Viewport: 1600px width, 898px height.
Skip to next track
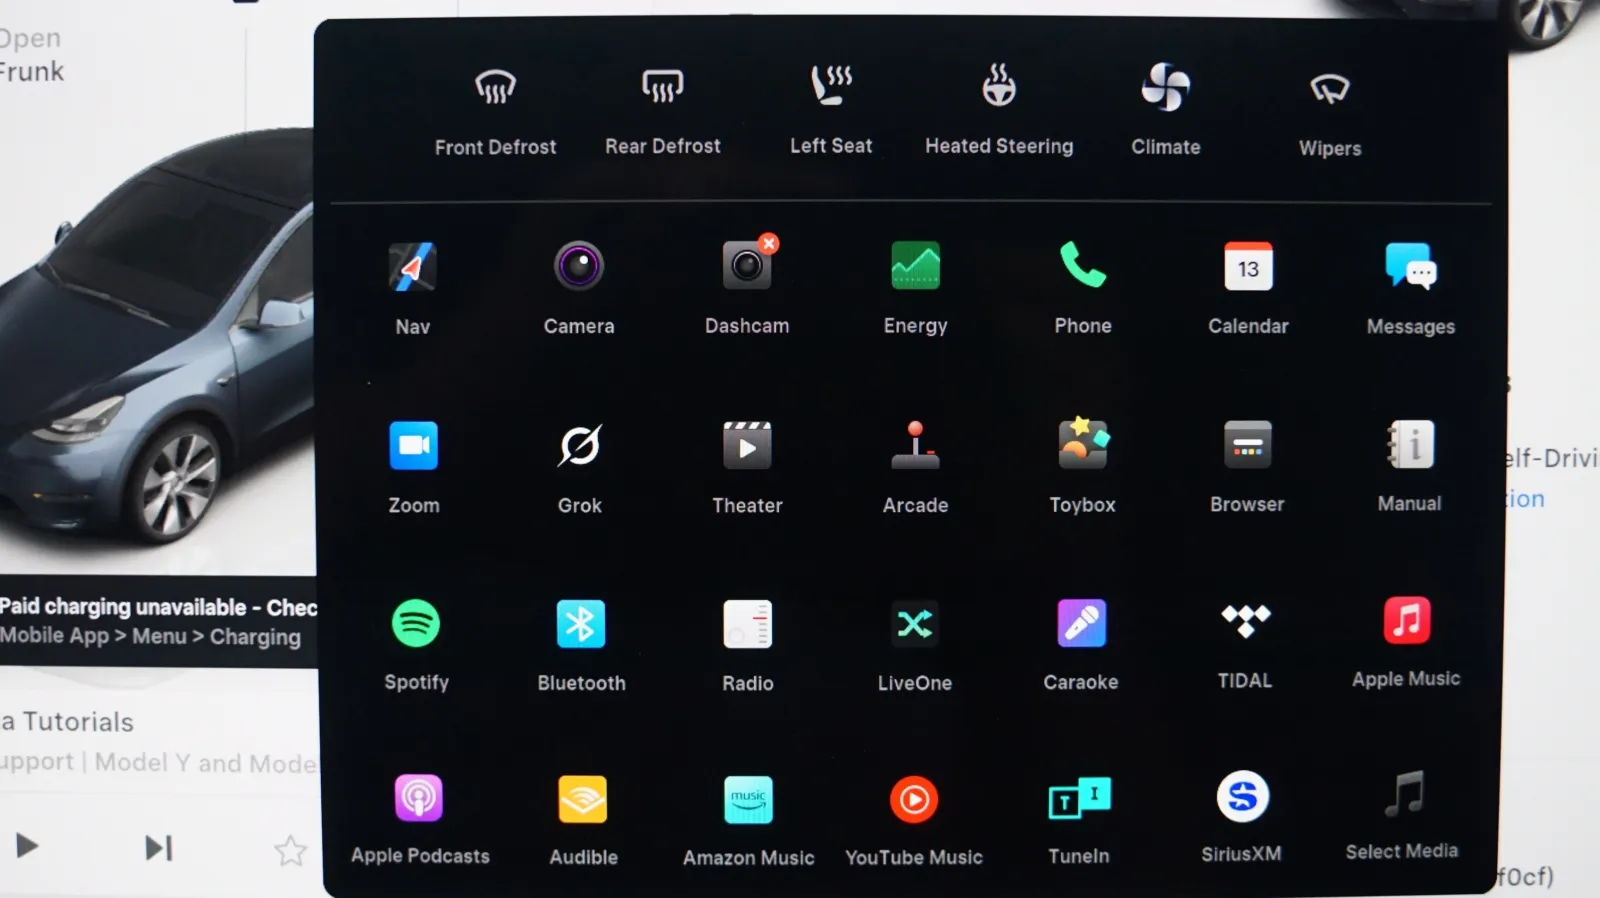coord(158,848)
